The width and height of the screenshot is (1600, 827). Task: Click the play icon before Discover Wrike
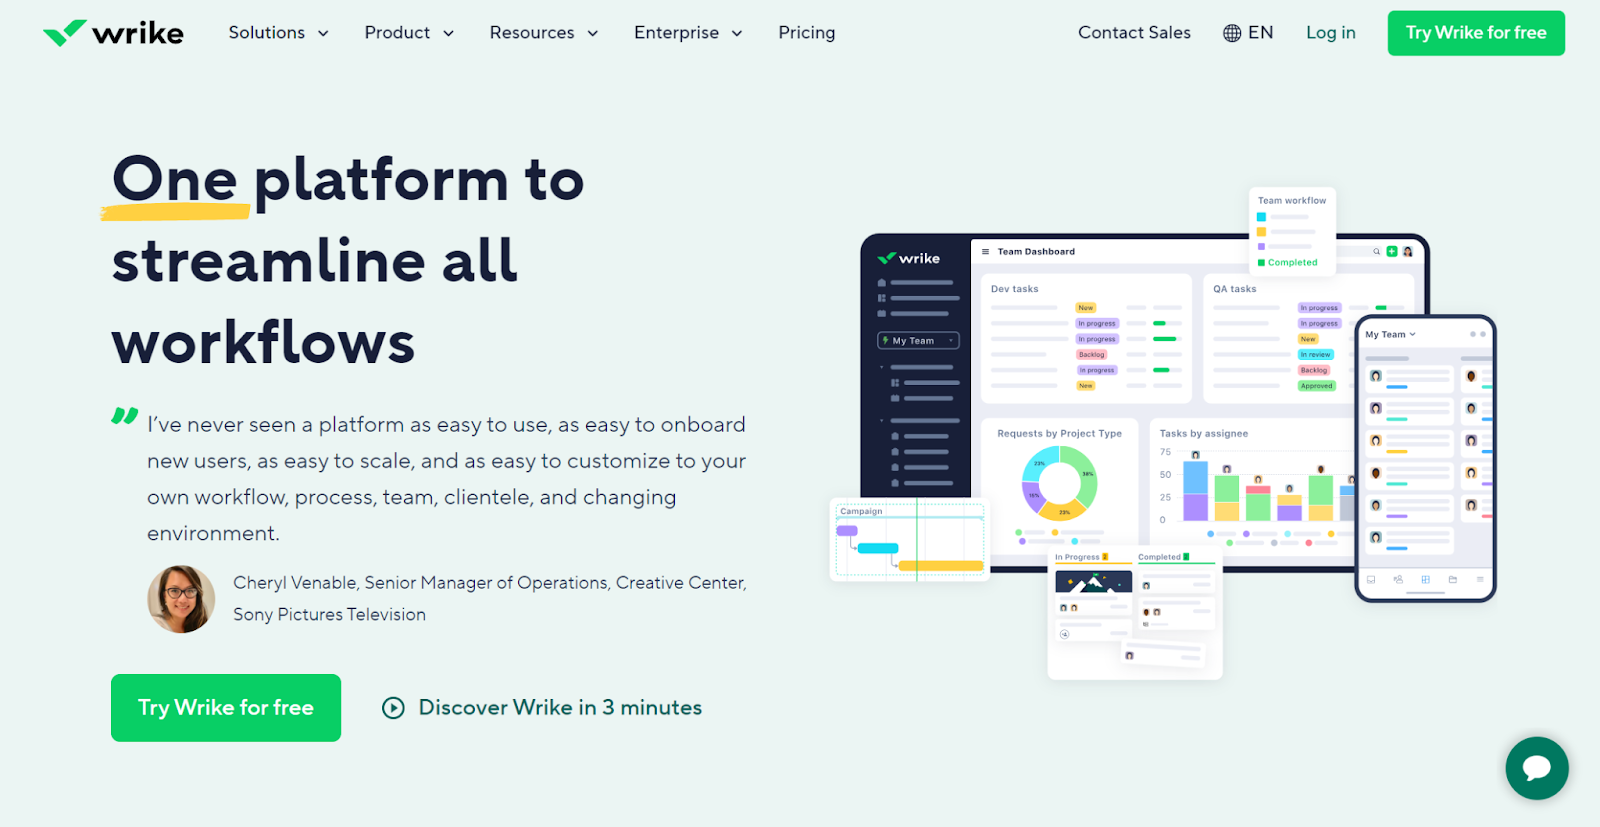tap(393, 708)
